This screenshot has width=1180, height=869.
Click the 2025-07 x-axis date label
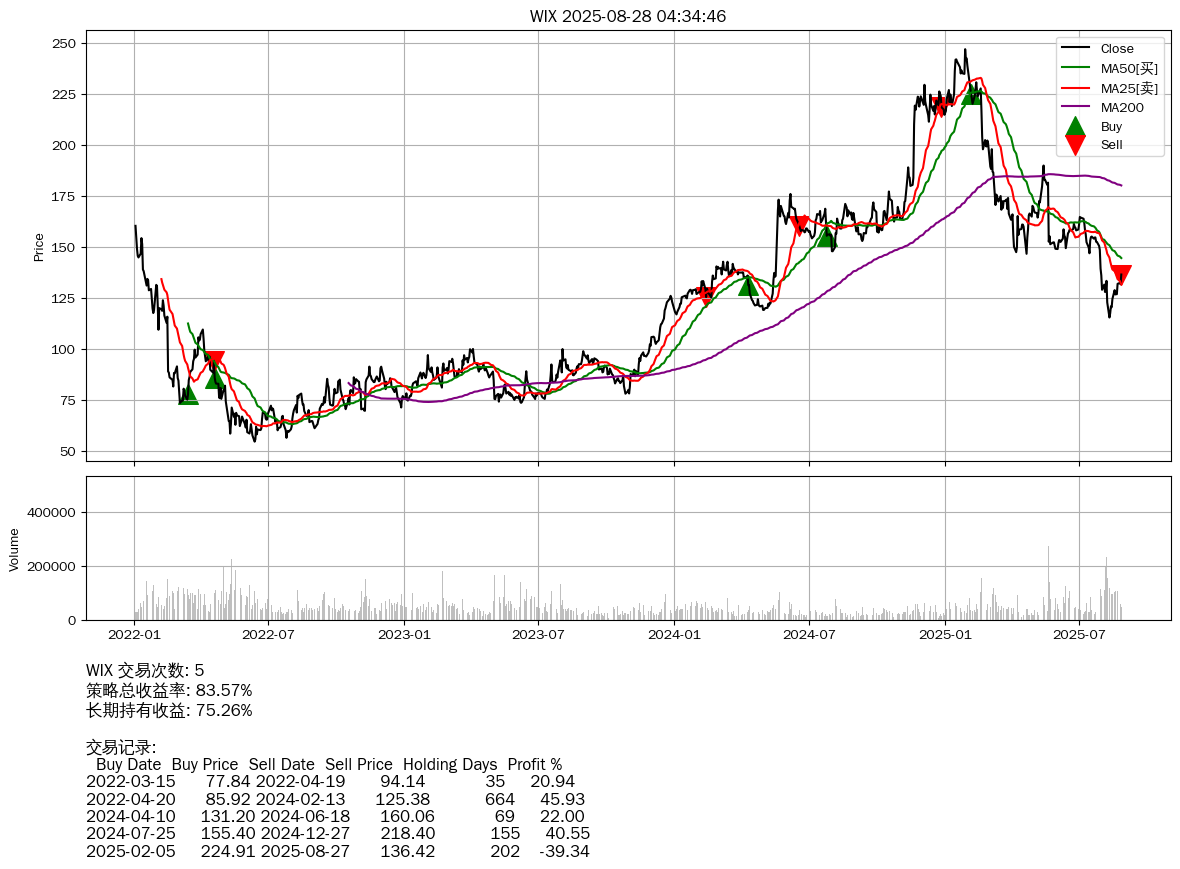pos(1080,633)
